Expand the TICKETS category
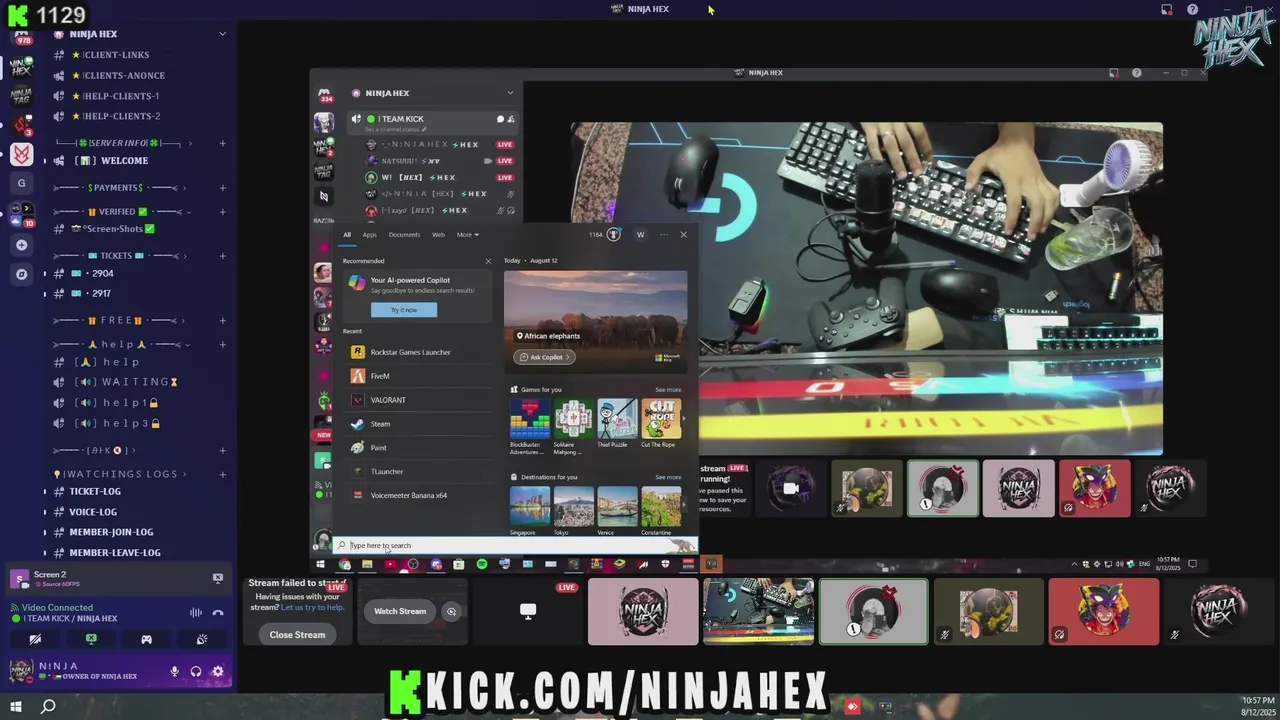Screen dimensions: 1280x720 point(117,256)
